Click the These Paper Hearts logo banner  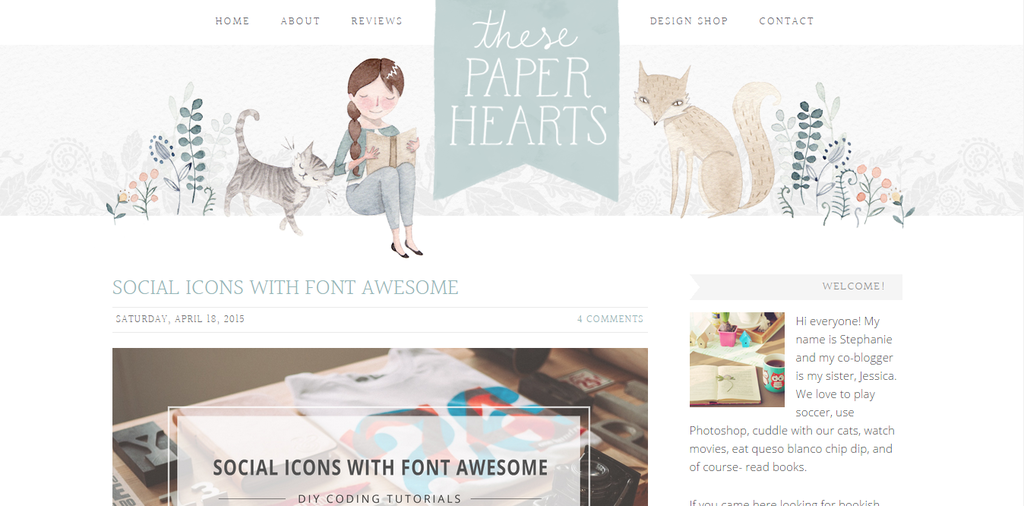(x=526, y=98)
